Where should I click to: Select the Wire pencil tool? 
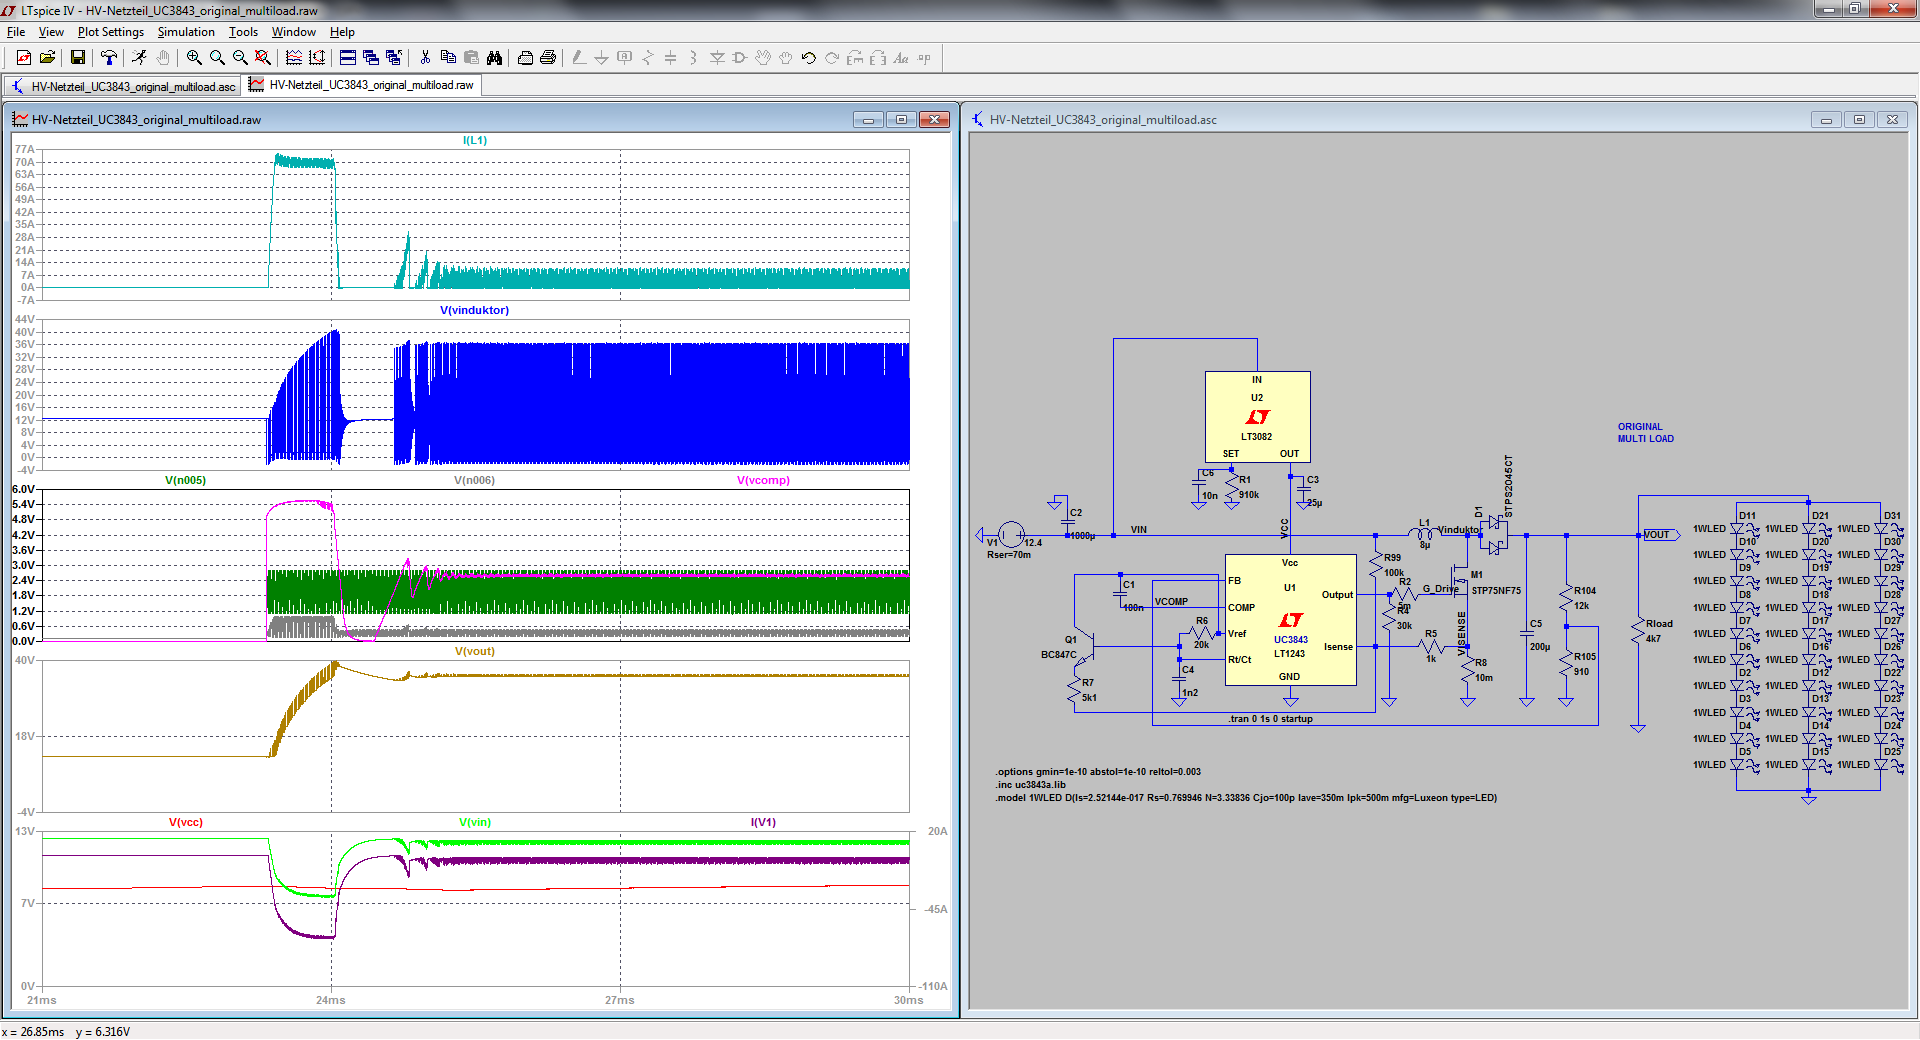click(x=579, y=58)
